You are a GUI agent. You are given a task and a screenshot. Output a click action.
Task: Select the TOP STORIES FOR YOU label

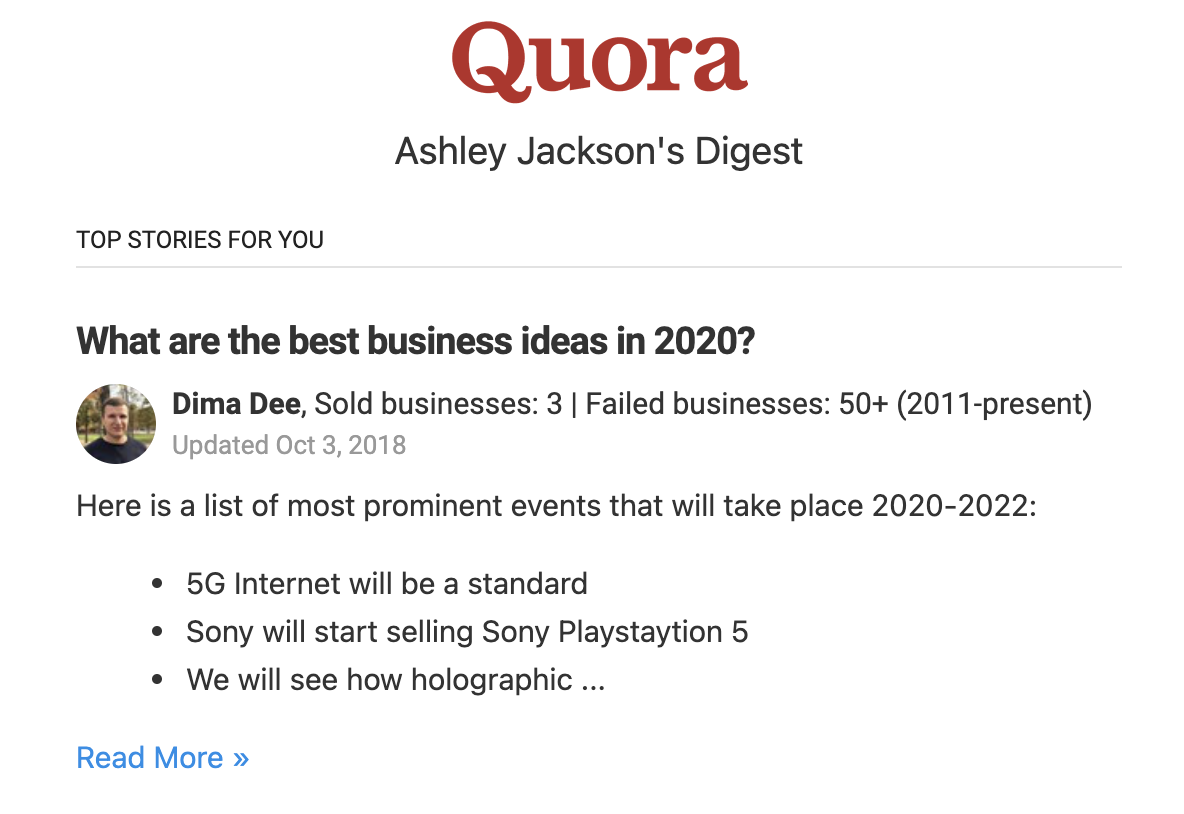[x=200, y=240]
